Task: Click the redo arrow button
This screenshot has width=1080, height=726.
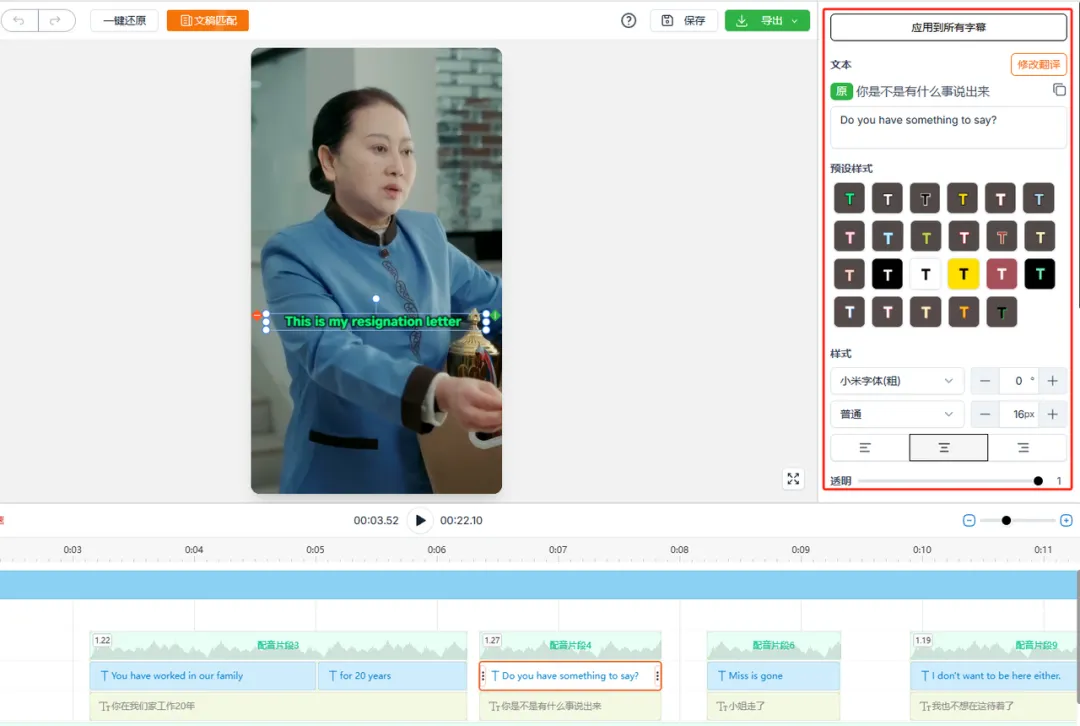Action: pyautogui.click(x=56, y=21)
